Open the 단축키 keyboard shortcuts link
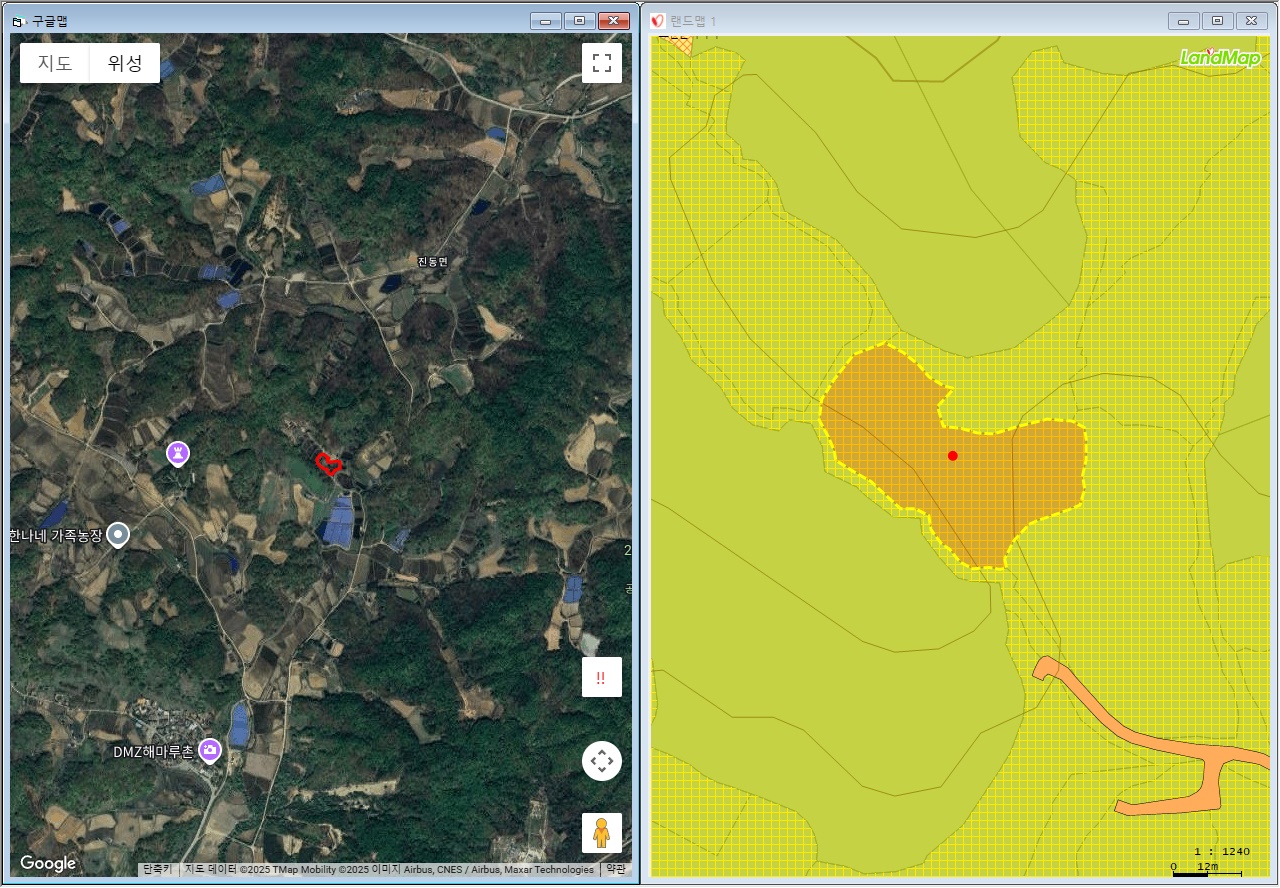Viewport: 1280px width, 888px height. pyautogui.click(x=157, y=869)
